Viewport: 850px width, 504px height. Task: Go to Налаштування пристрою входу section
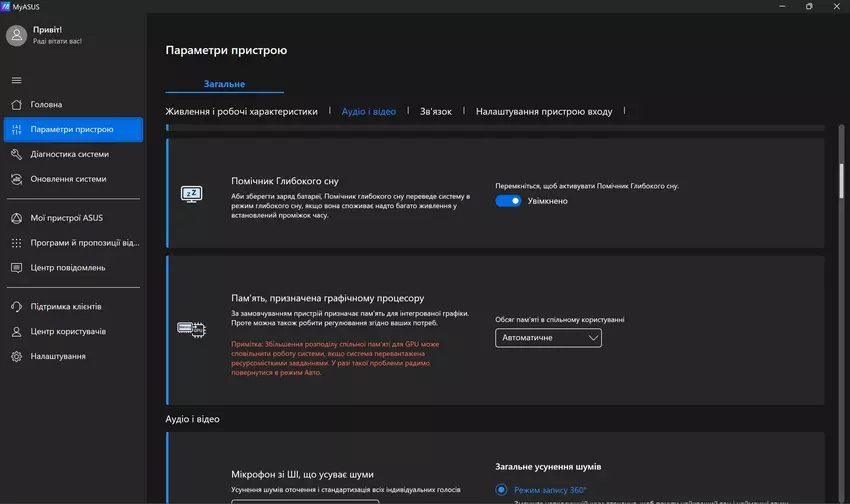(x=543, y=111)
